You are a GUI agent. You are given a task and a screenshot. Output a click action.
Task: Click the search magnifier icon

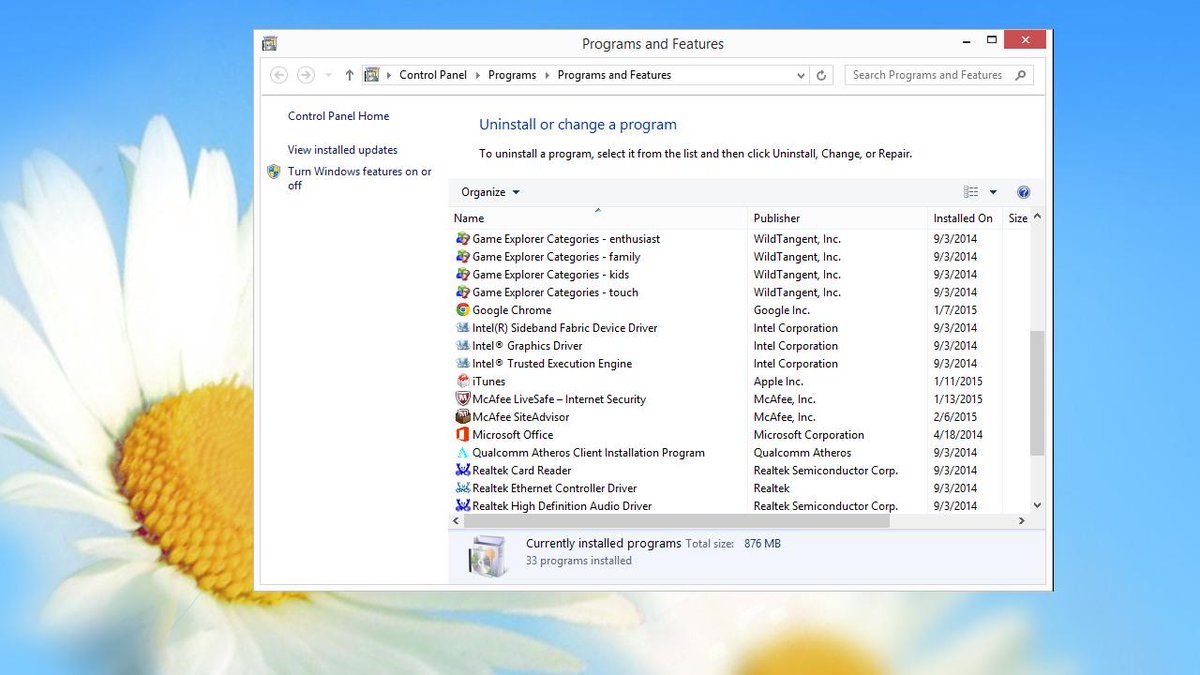(1020, 75)
